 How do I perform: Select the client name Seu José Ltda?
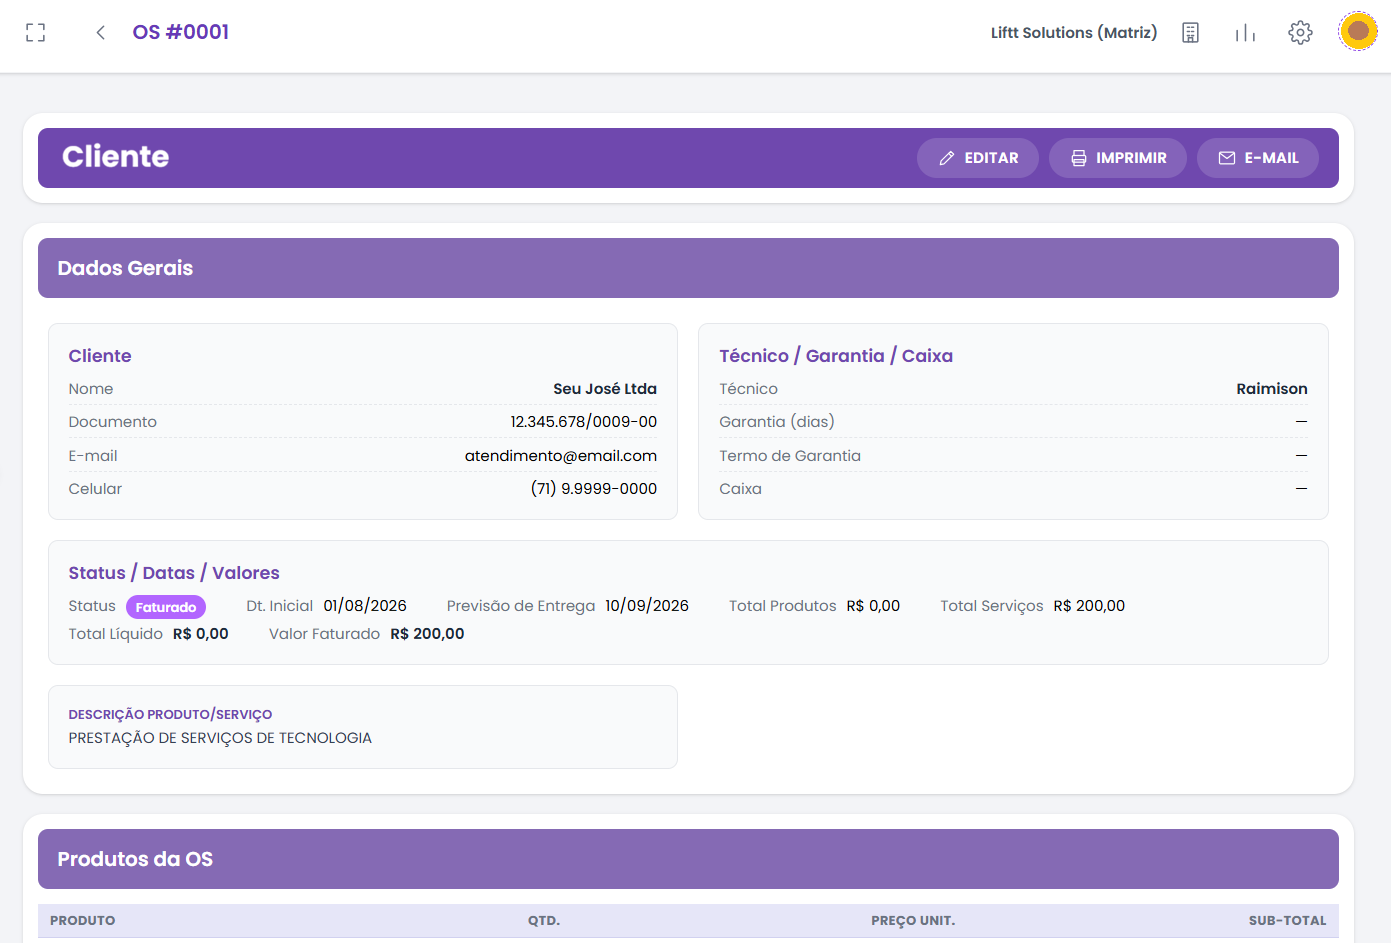point(605,389)
